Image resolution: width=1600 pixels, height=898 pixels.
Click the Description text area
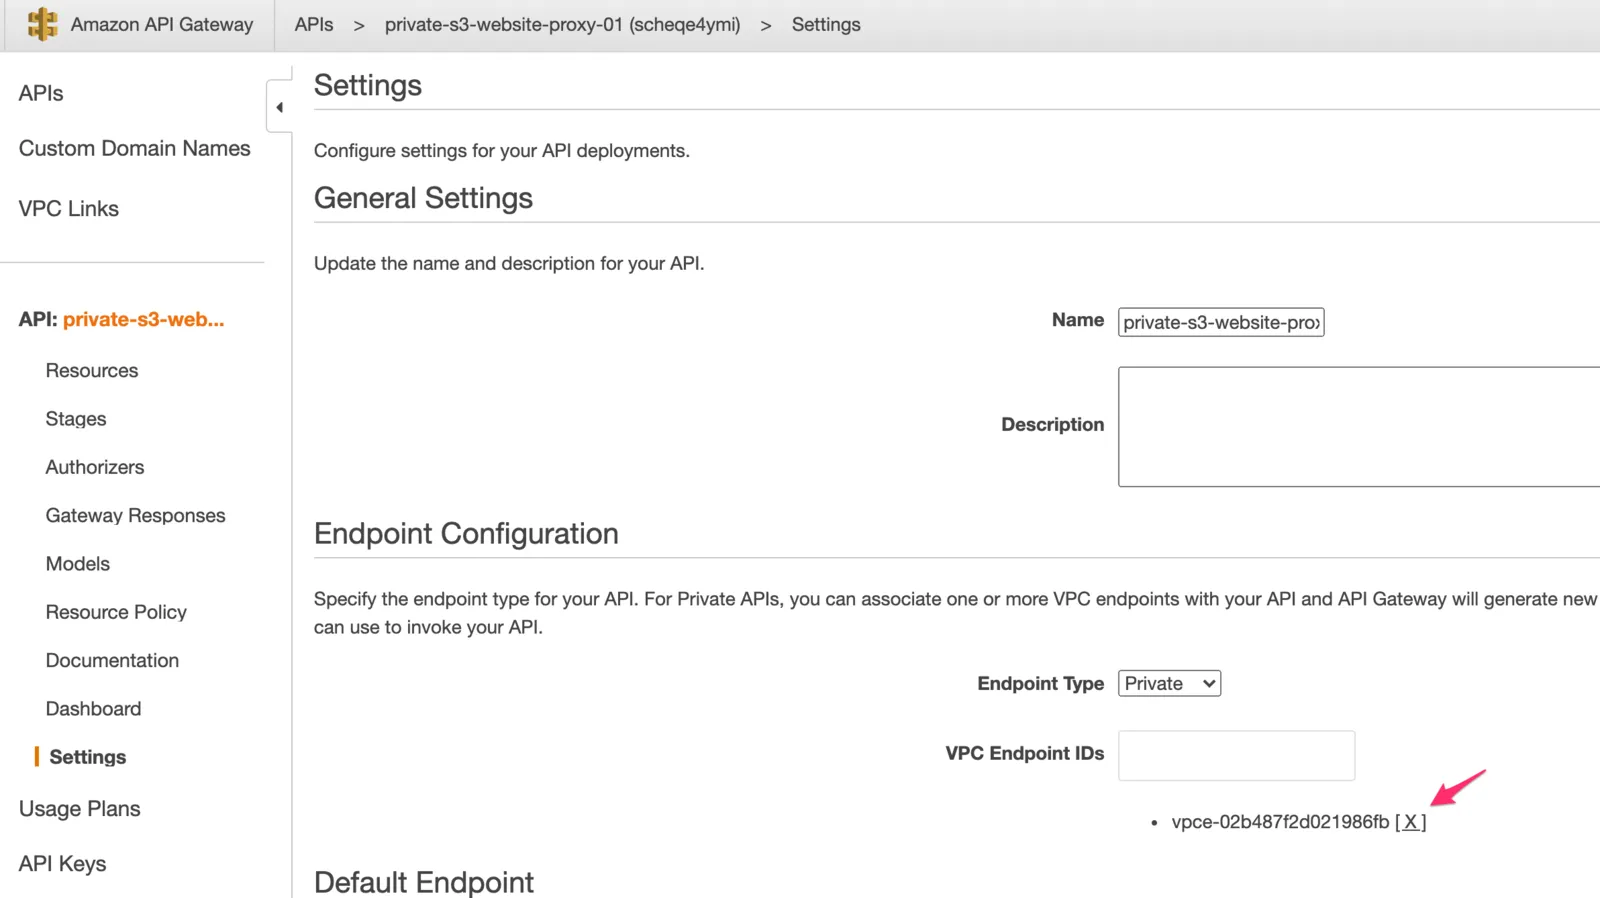click(1359, 427)
